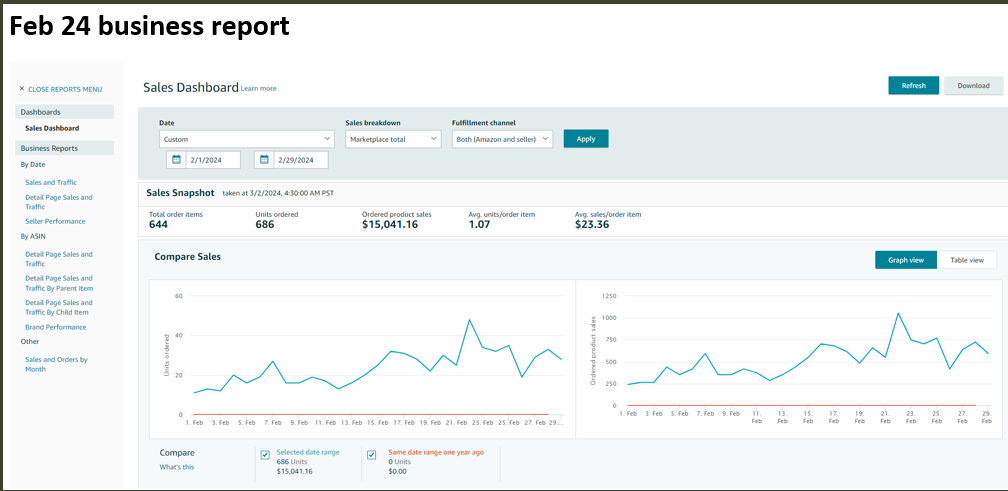Select Brand Performance in sidebar

click(x=55, y=327)
